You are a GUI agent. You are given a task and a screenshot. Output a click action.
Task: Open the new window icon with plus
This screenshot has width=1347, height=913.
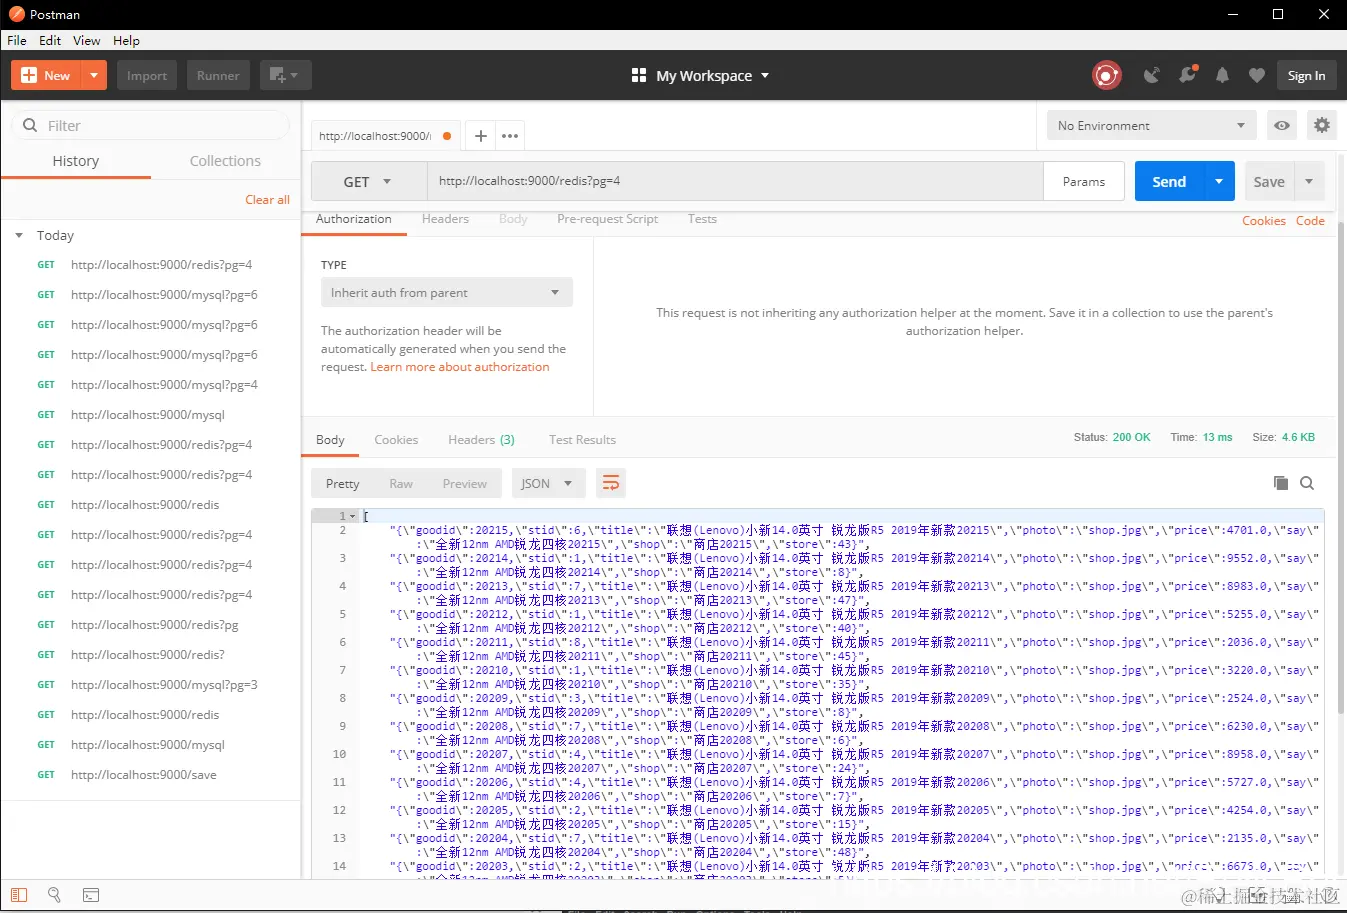point(285,76)
